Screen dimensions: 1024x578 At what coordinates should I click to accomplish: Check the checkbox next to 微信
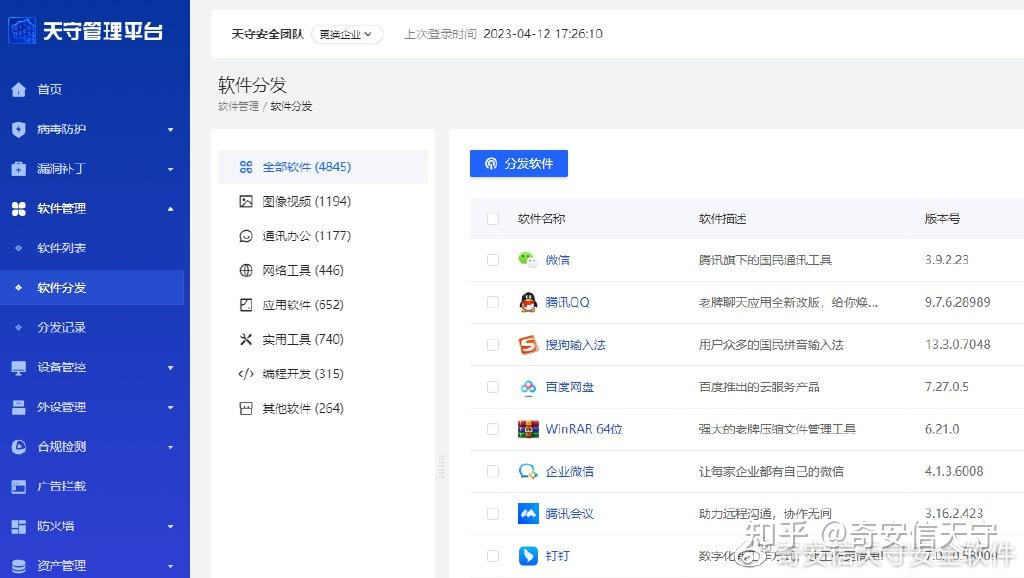(x=492, y=260)
